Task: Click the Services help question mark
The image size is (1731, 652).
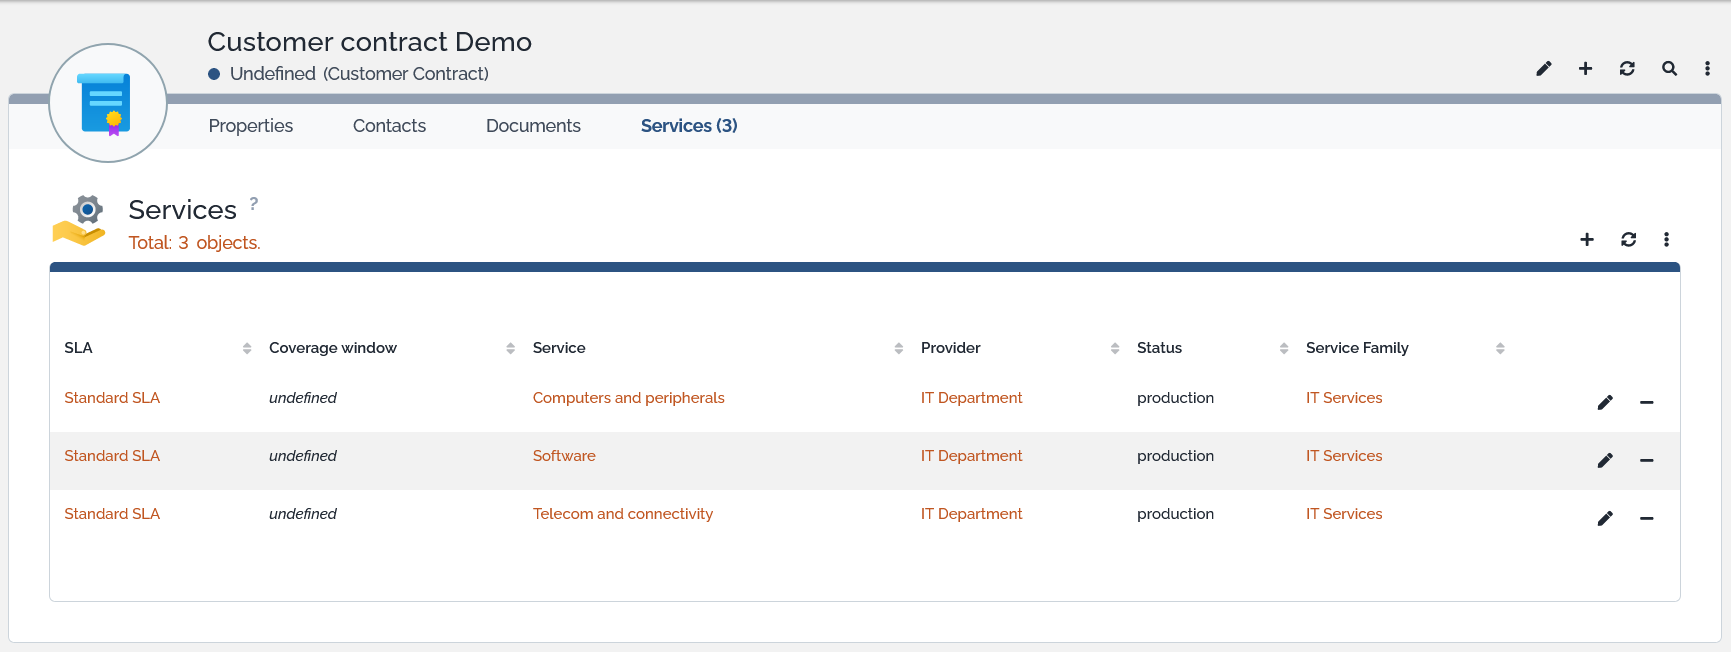Action: click(x=254, y=203)
